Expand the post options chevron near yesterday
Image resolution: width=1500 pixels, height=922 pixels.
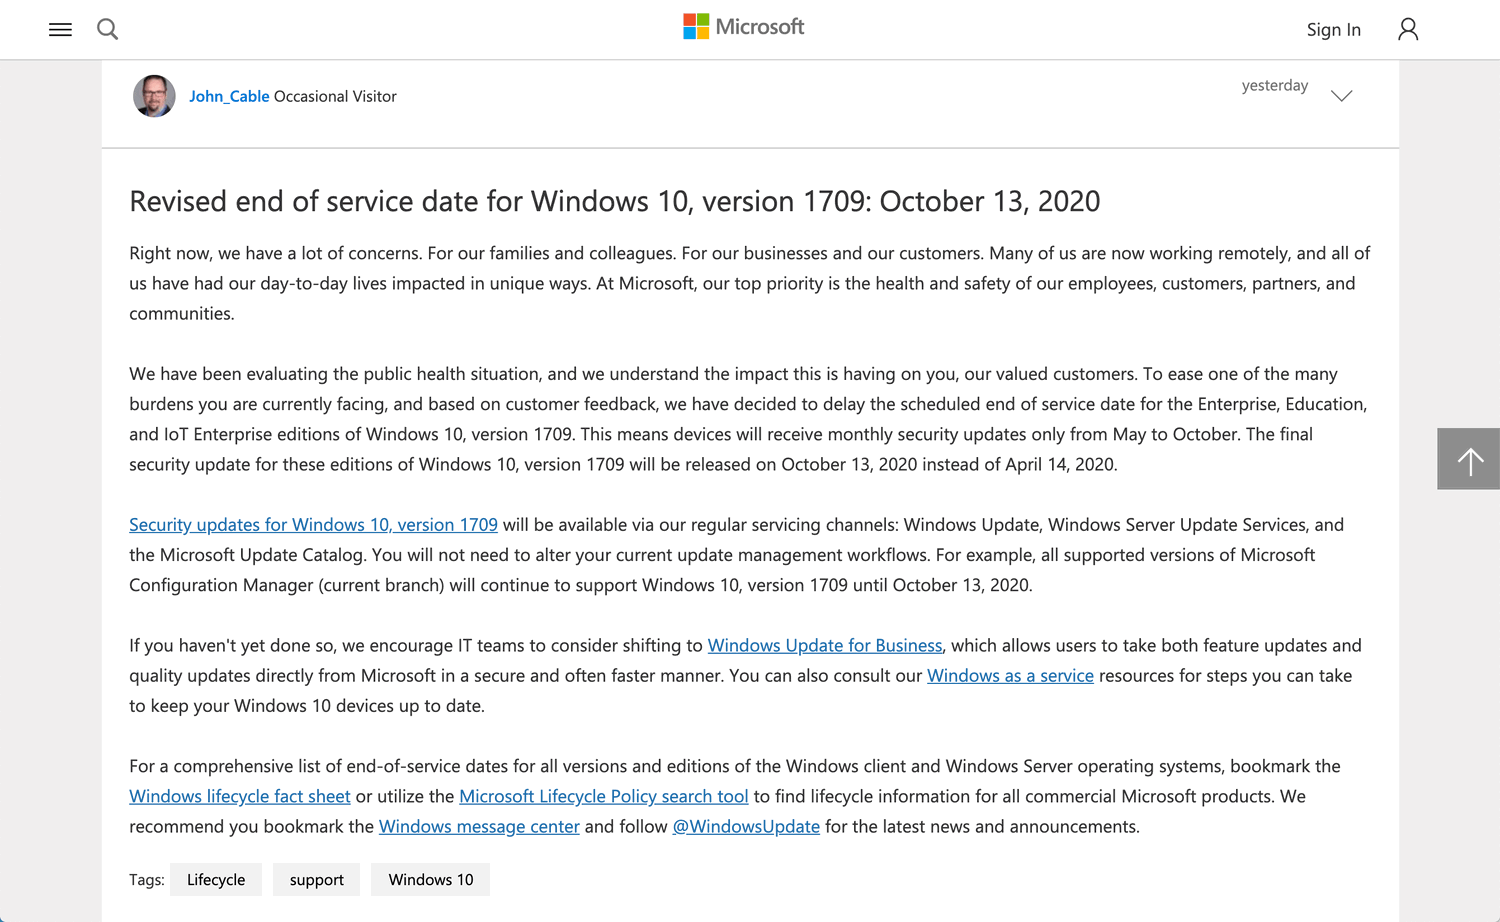[1341, 96]
